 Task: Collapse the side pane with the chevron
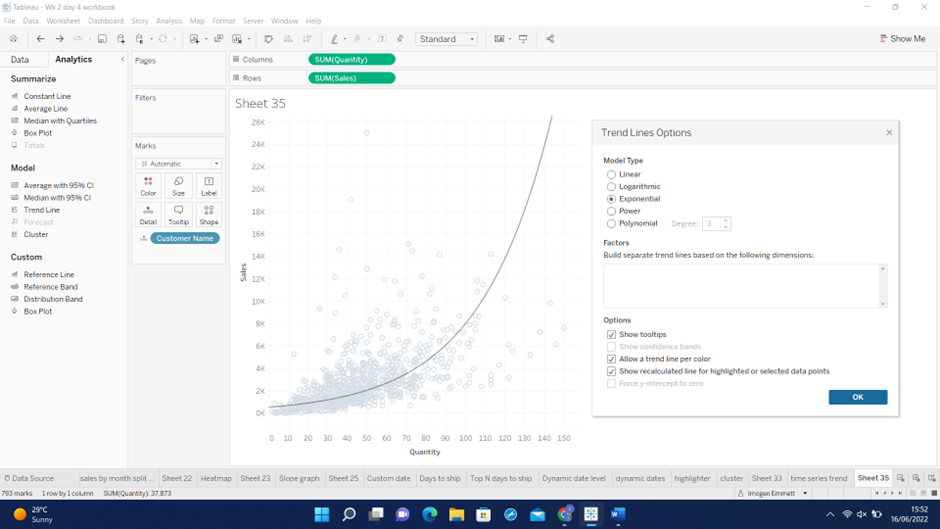(x=123, y=60)
